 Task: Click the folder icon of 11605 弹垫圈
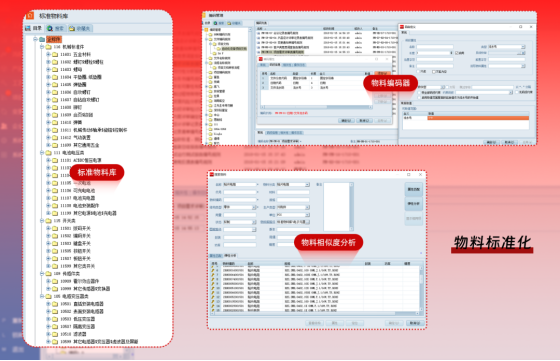55,85
